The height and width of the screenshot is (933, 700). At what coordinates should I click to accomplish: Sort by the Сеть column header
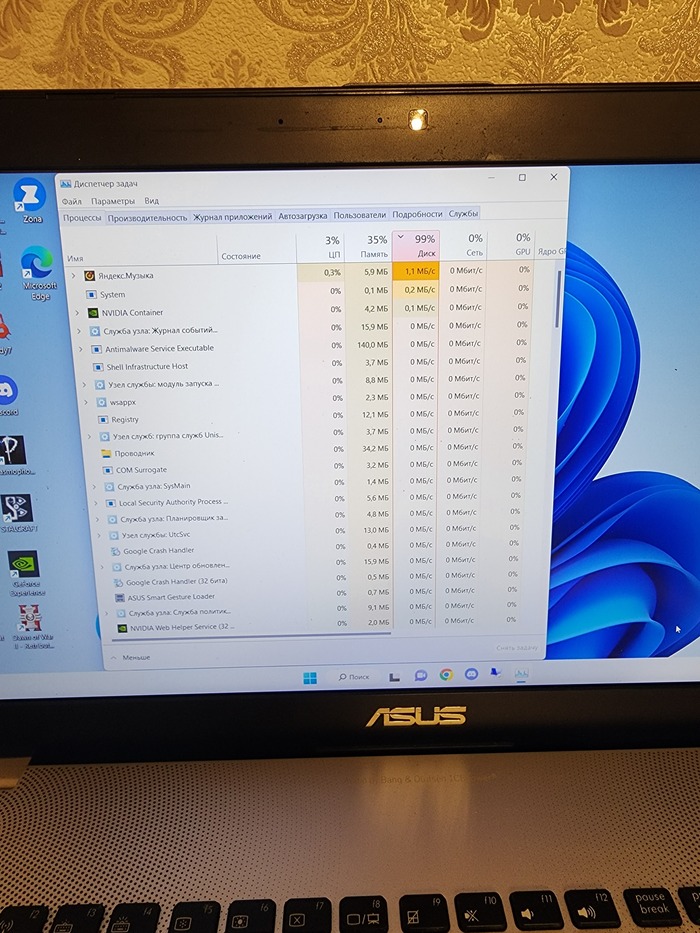(x=463, y=245)
